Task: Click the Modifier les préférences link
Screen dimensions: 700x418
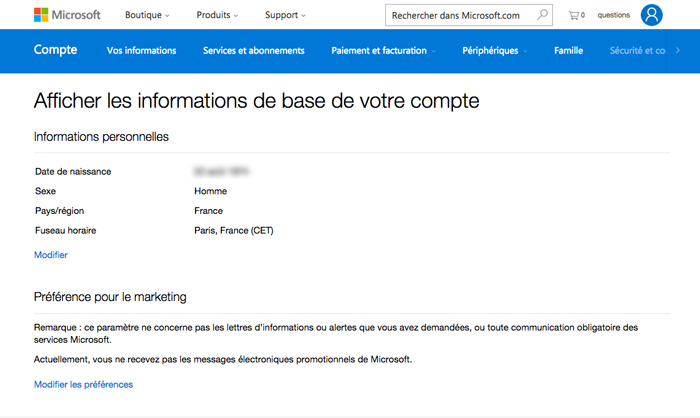Action: coord(83,384)
